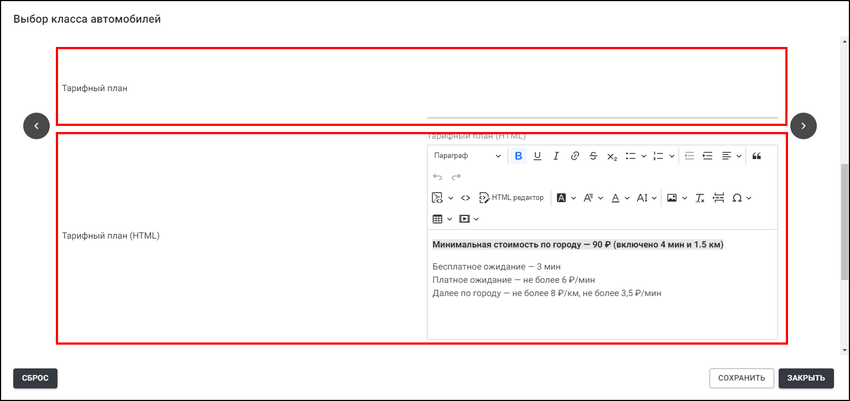Open the font color picker
Screen dimensions: 850x401
click(620, 198)
